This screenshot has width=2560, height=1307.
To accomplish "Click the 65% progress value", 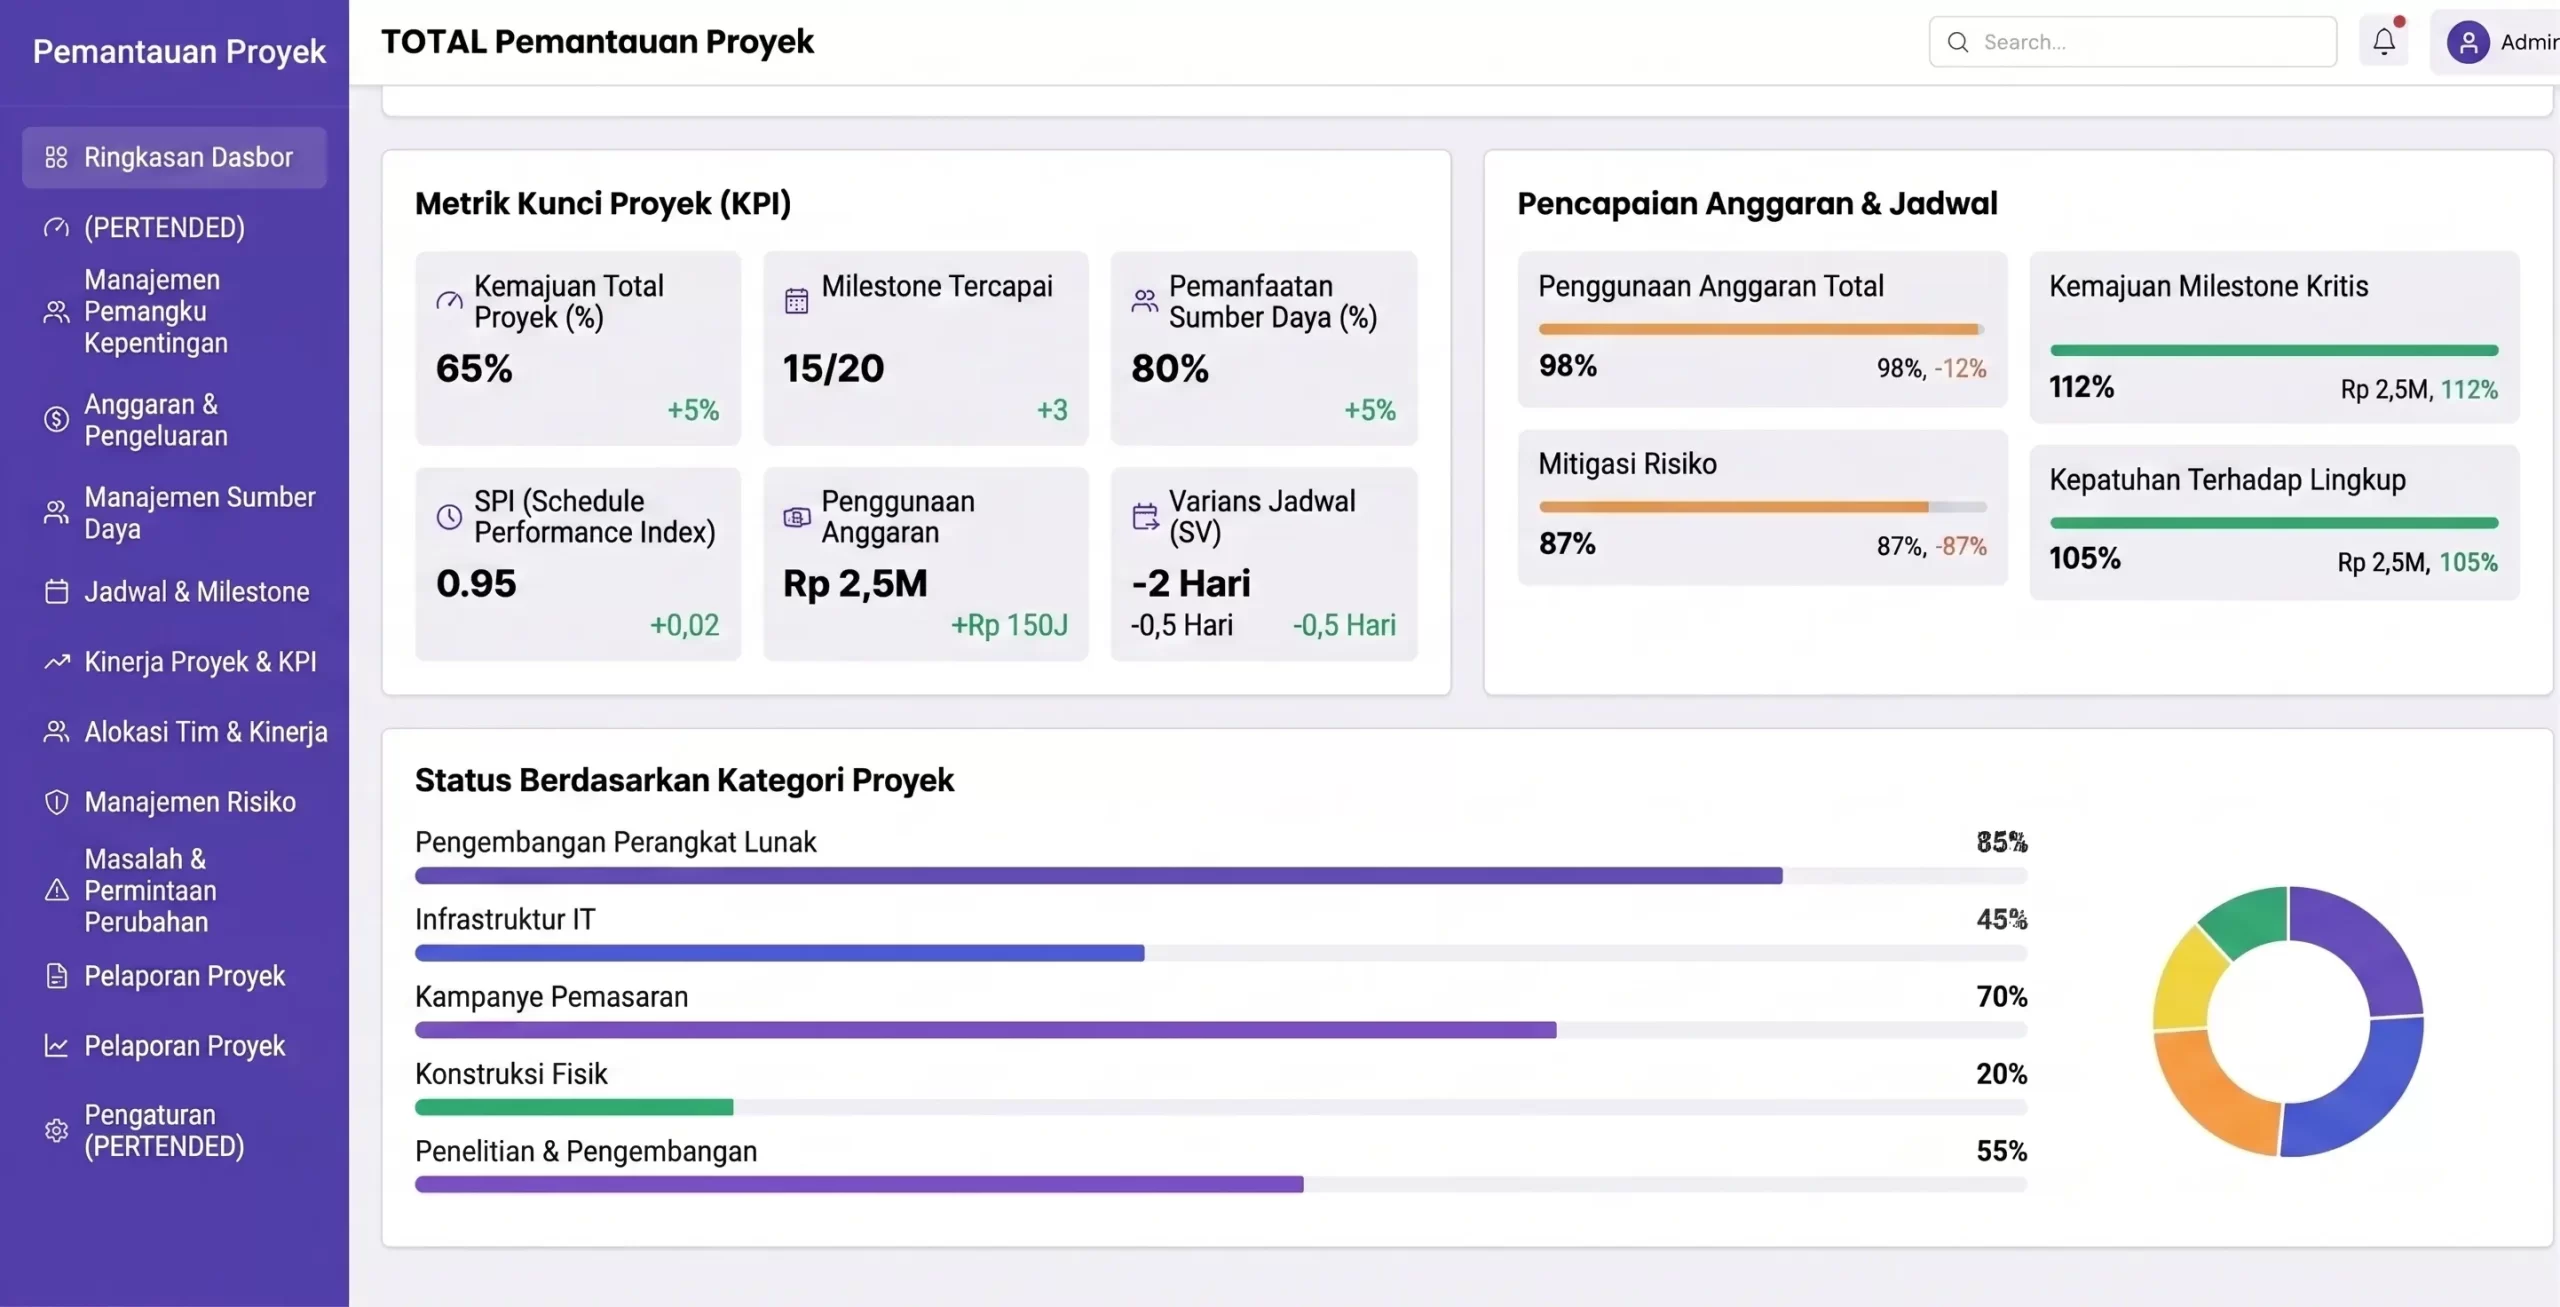I will (474, 369).
